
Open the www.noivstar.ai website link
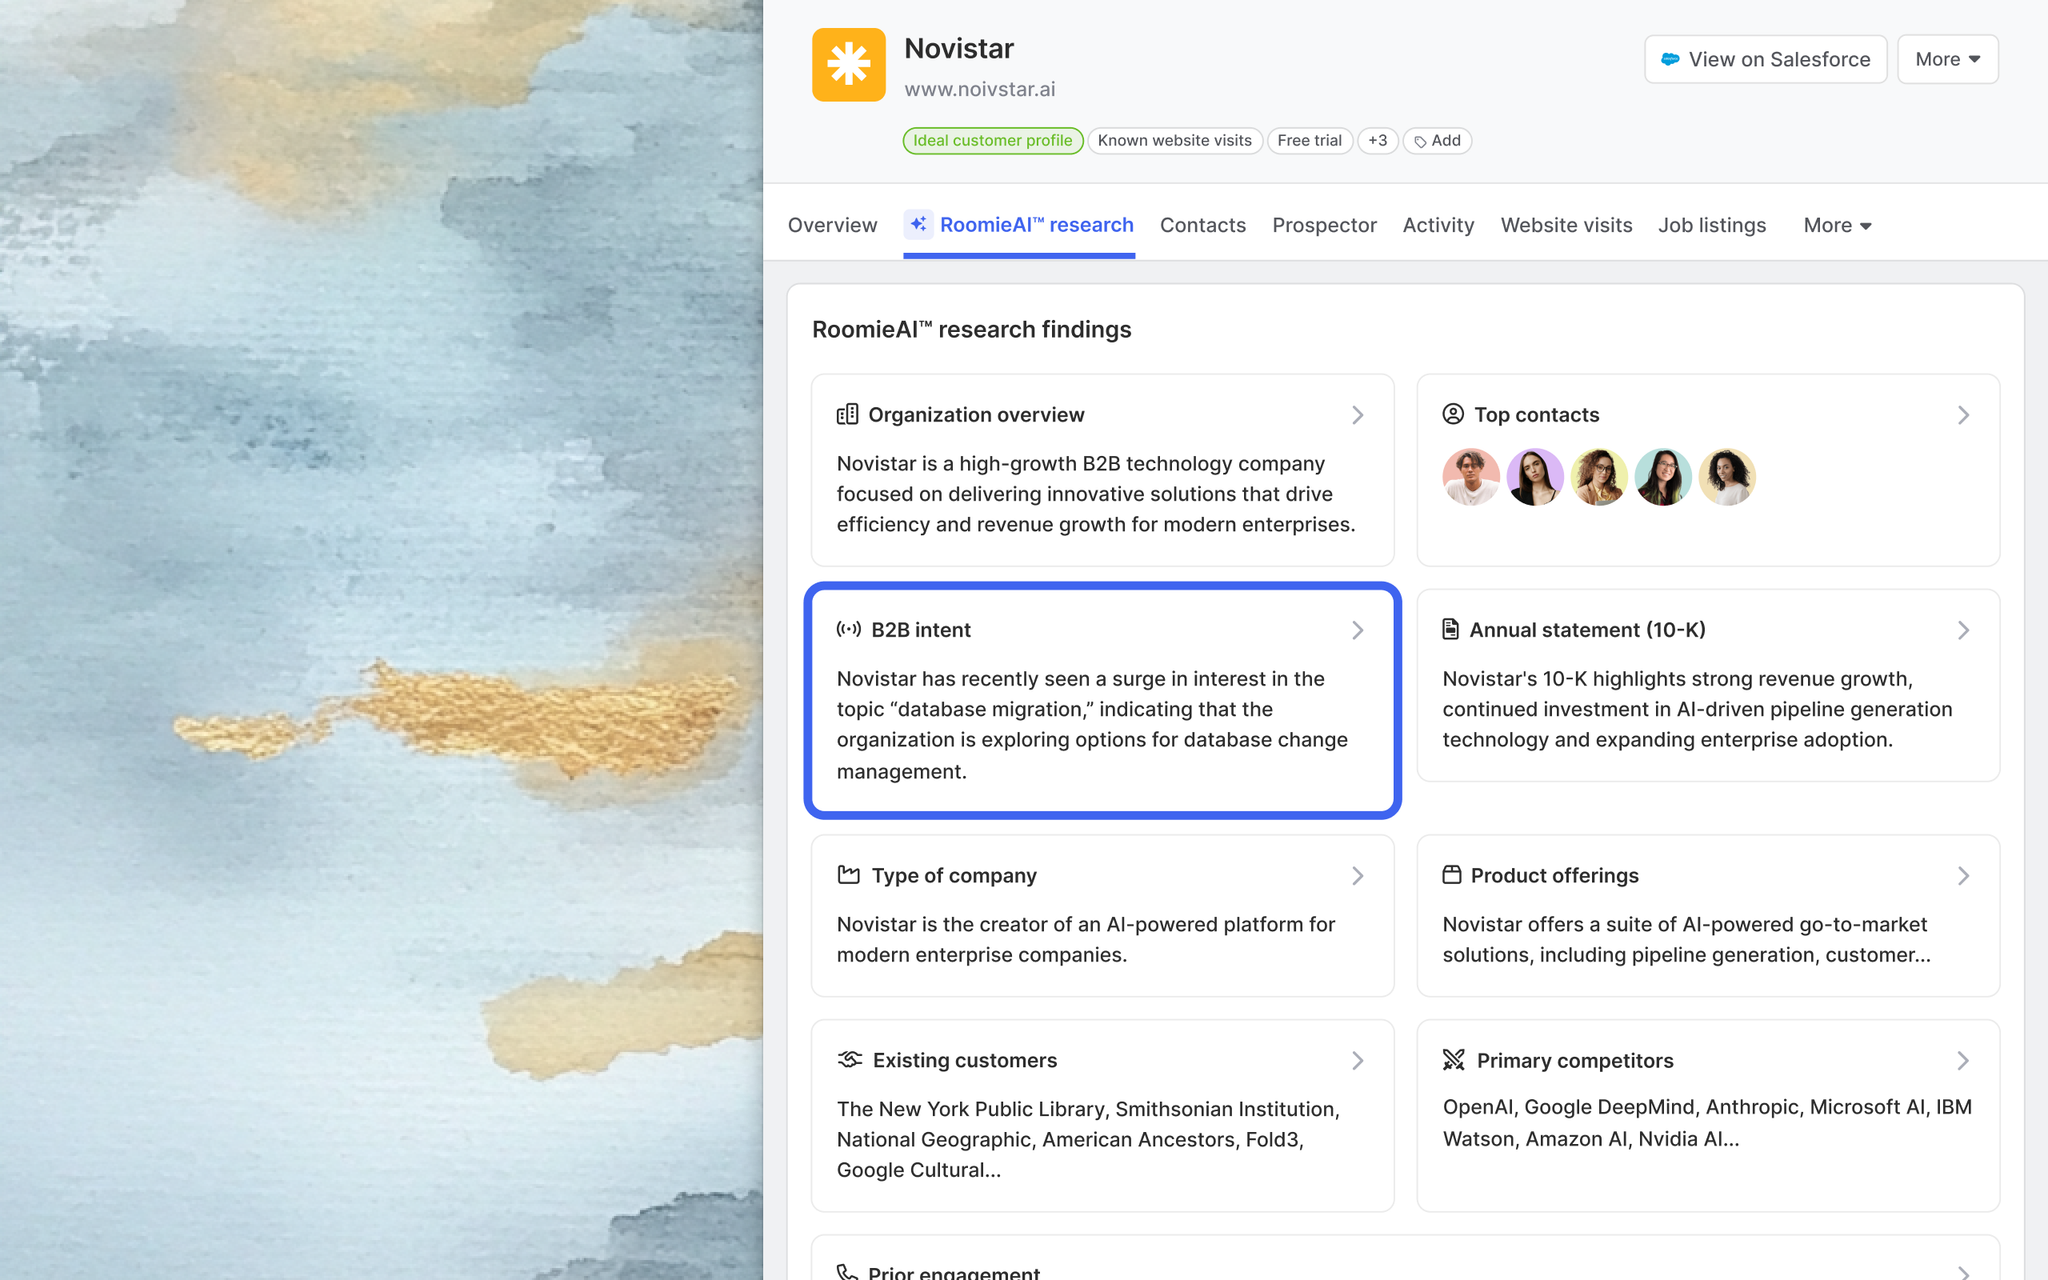pos(979,89)
